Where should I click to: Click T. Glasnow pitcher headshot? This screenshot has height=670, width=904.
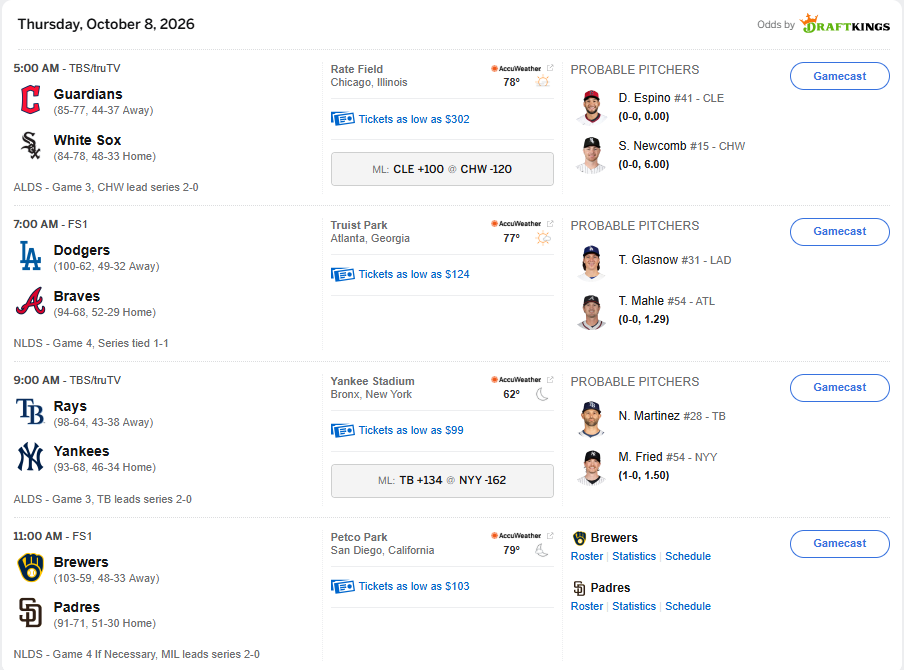pyautogui.click(x=591, y=262)
